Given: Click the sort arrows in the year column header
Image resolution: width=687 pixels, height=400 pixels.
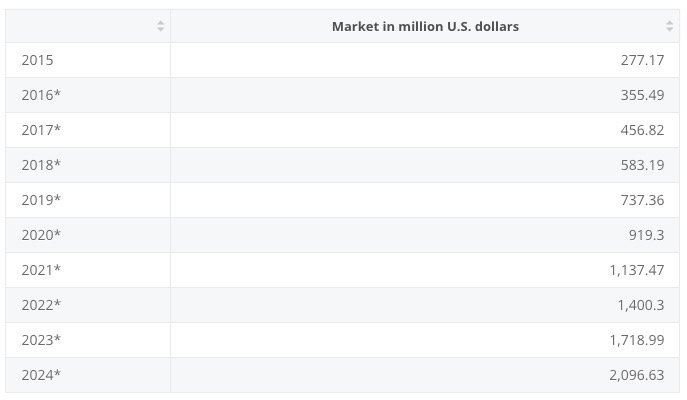Looking at the screenshot, I should coord(160,26).
